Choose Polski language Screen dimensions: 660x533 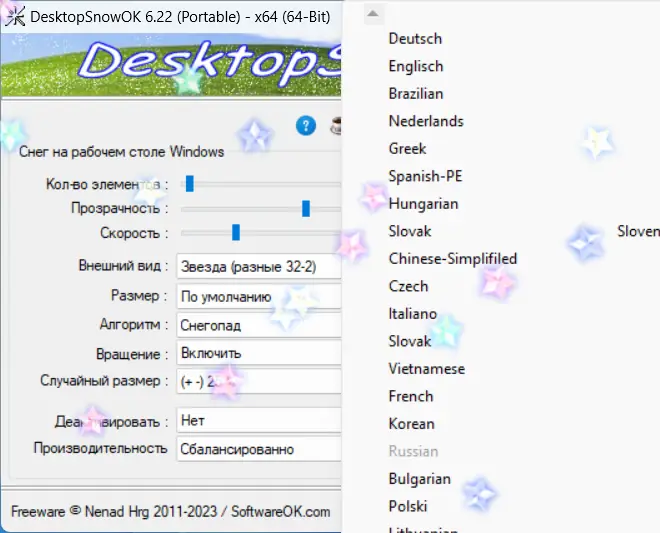coord(408,506)
